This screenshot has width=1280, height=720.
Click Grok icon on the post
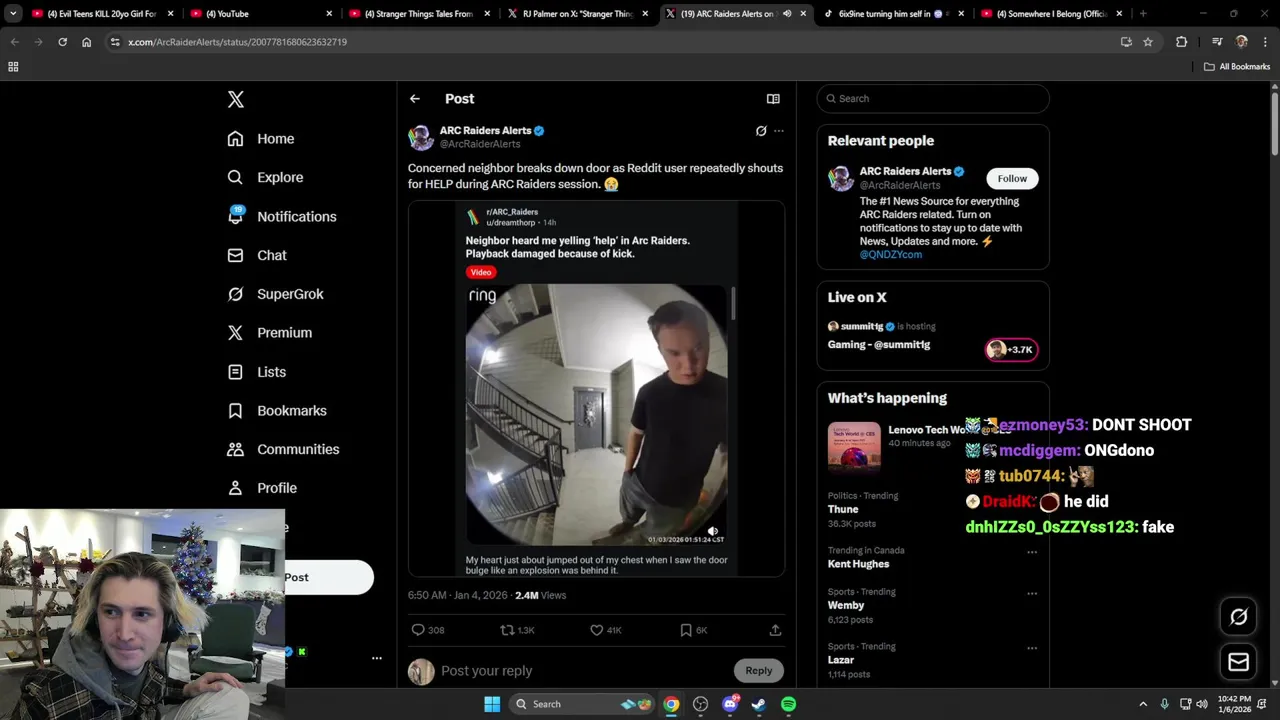coord(761,131)
